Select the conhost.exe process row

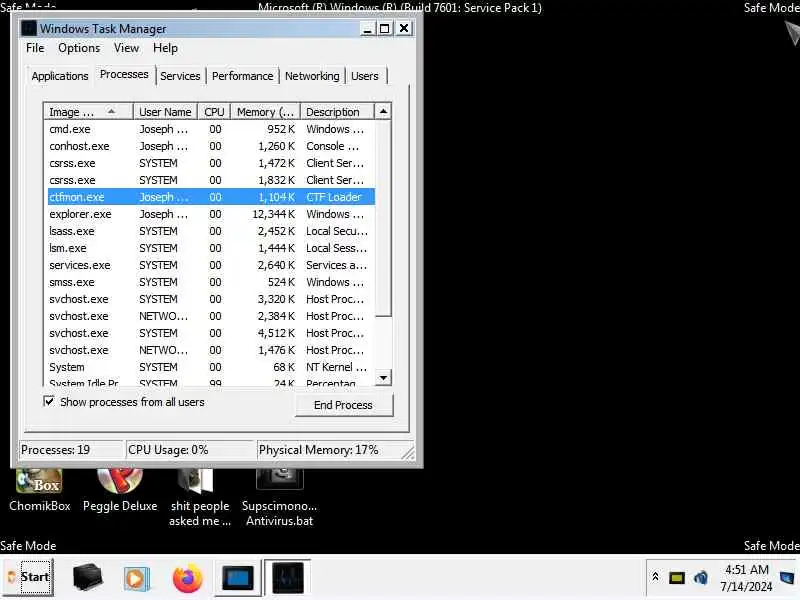(x=211, y=146)
